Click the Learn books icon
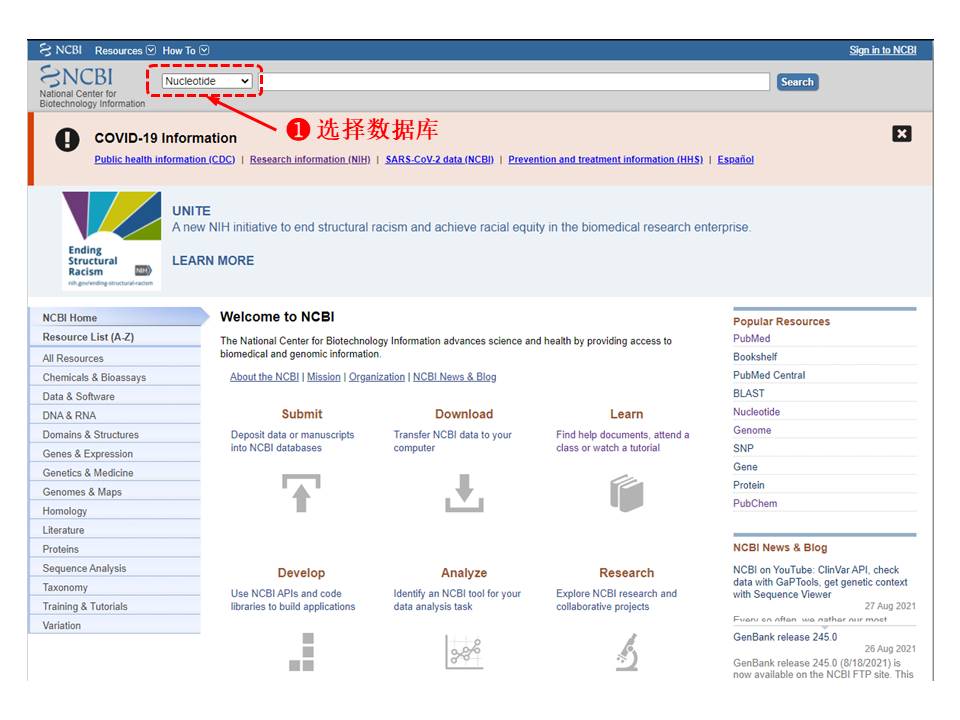The image size is (960, 720). point(627,493)
